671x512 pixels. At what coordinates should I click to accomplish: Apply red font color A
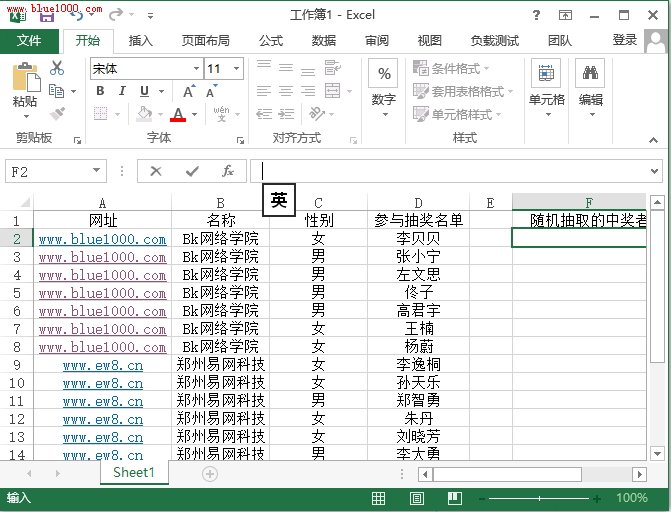pyautogui.click(x=178, y=114)
